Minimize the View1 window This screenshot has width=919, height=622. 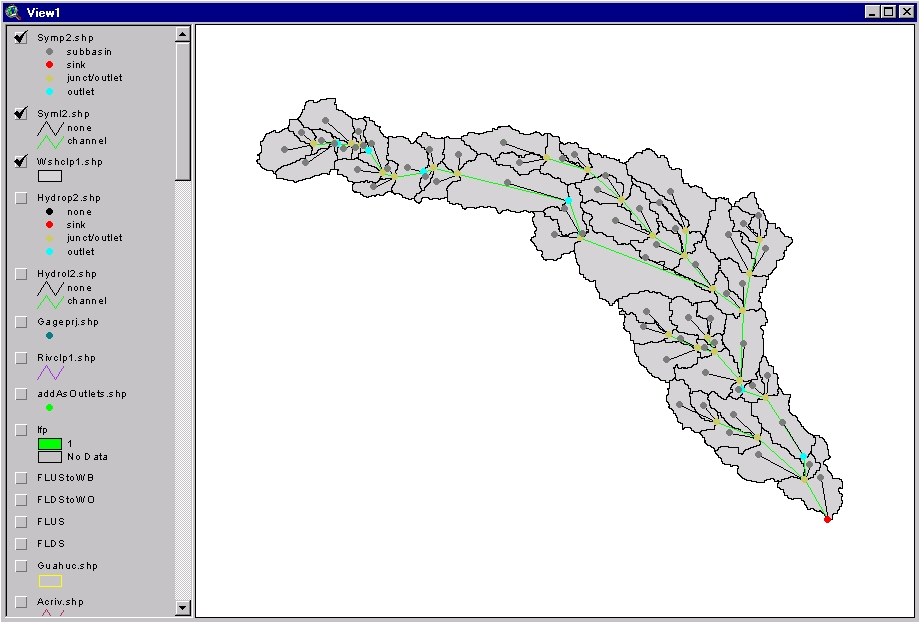[x=873, y=12]
